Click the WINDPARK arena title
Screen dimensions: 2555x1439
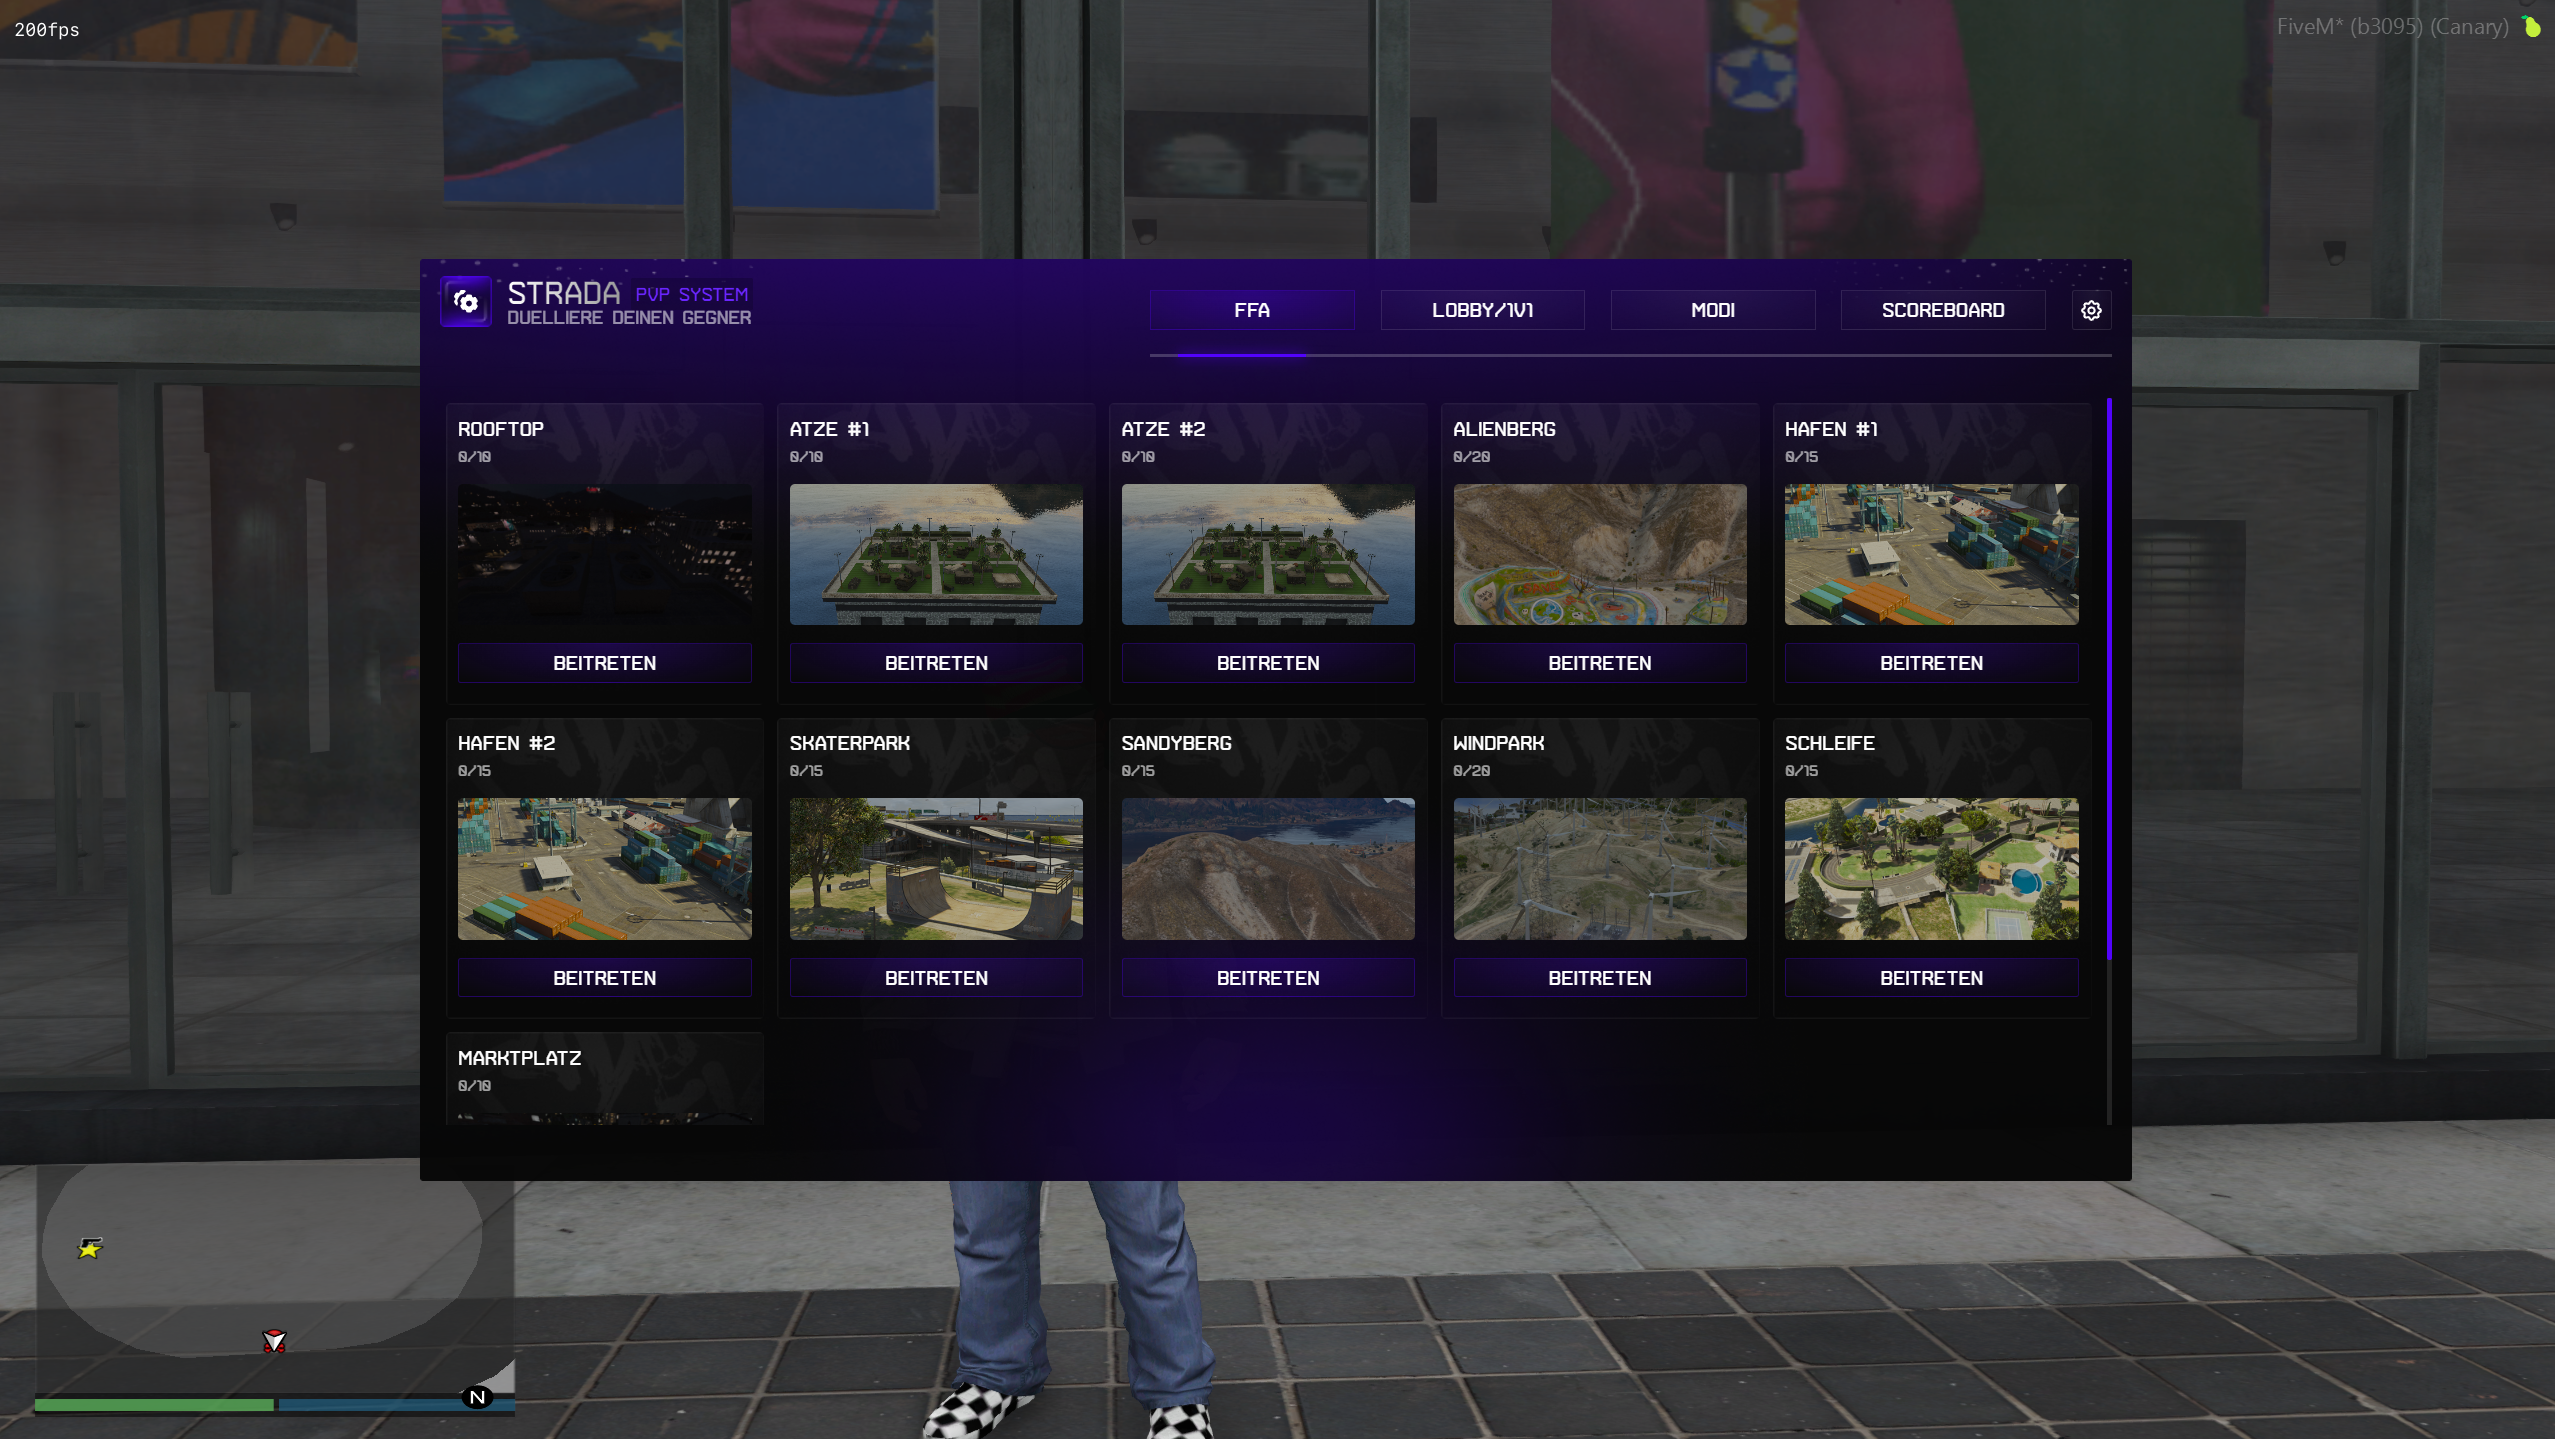(x=1499, y=743)
